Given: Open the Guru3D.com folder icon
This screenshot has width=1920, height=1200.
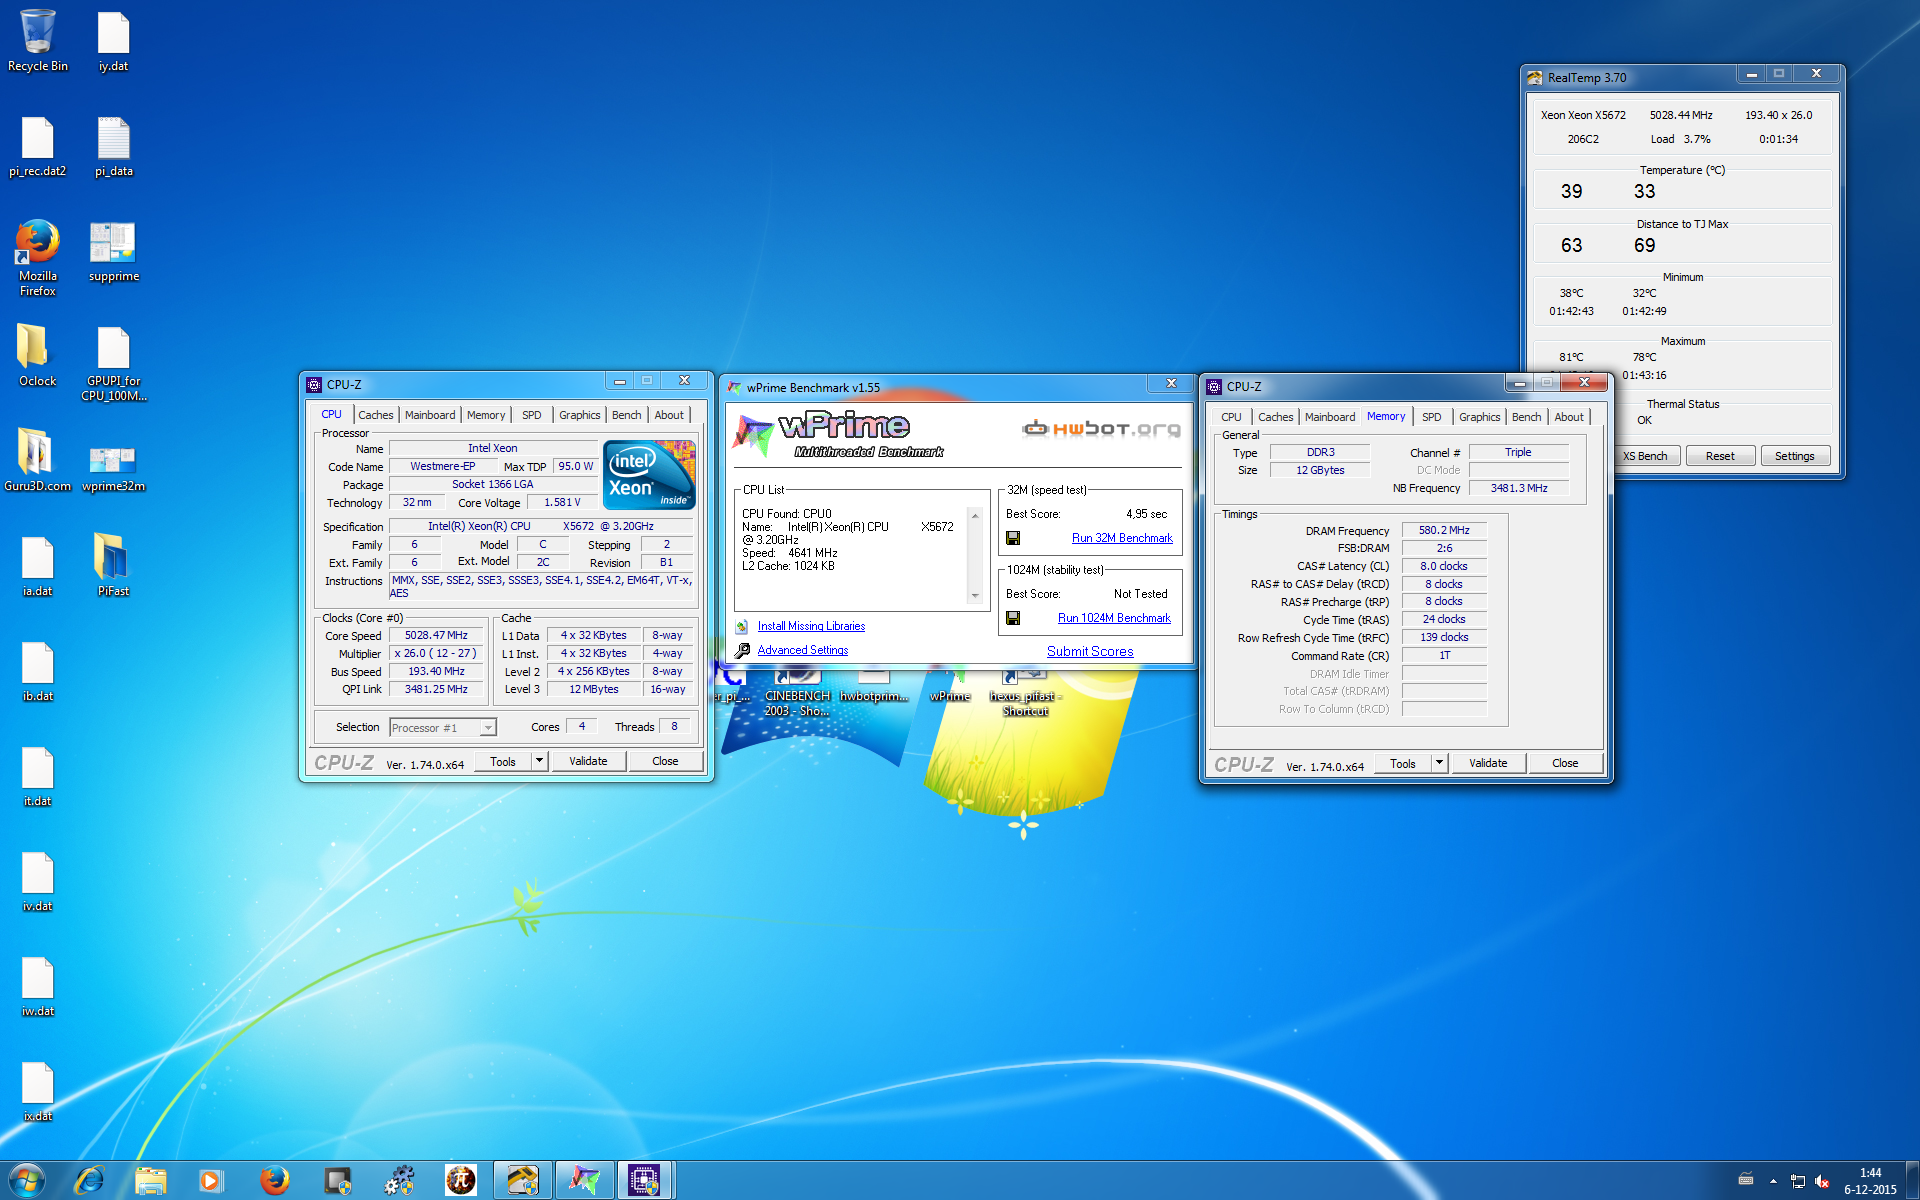Looking at the screenshot, I should click(x=38, y=460).
